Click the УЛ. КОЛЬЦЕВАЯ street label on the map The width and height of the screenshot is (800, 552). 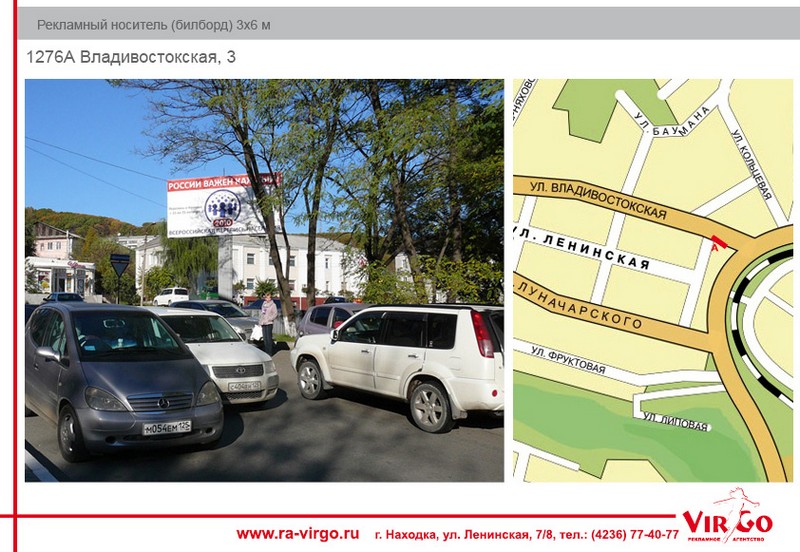pos(751,163)
